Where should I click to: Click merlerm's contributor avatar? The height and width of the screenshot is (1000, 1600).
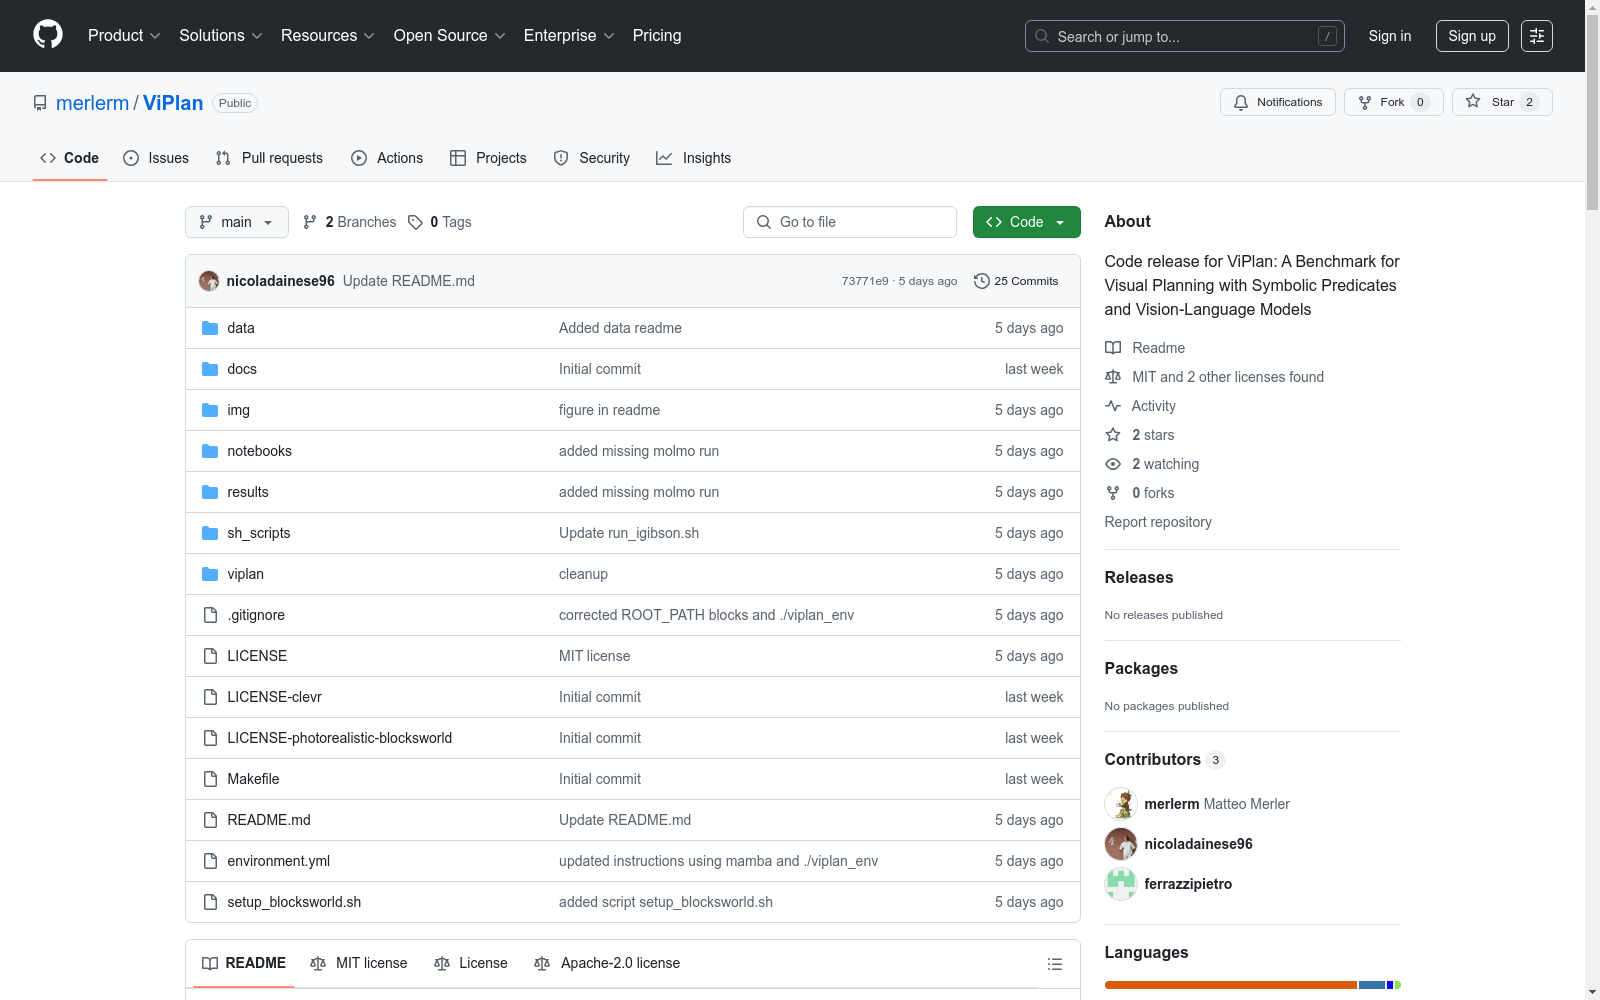(x=1121, y=804)
